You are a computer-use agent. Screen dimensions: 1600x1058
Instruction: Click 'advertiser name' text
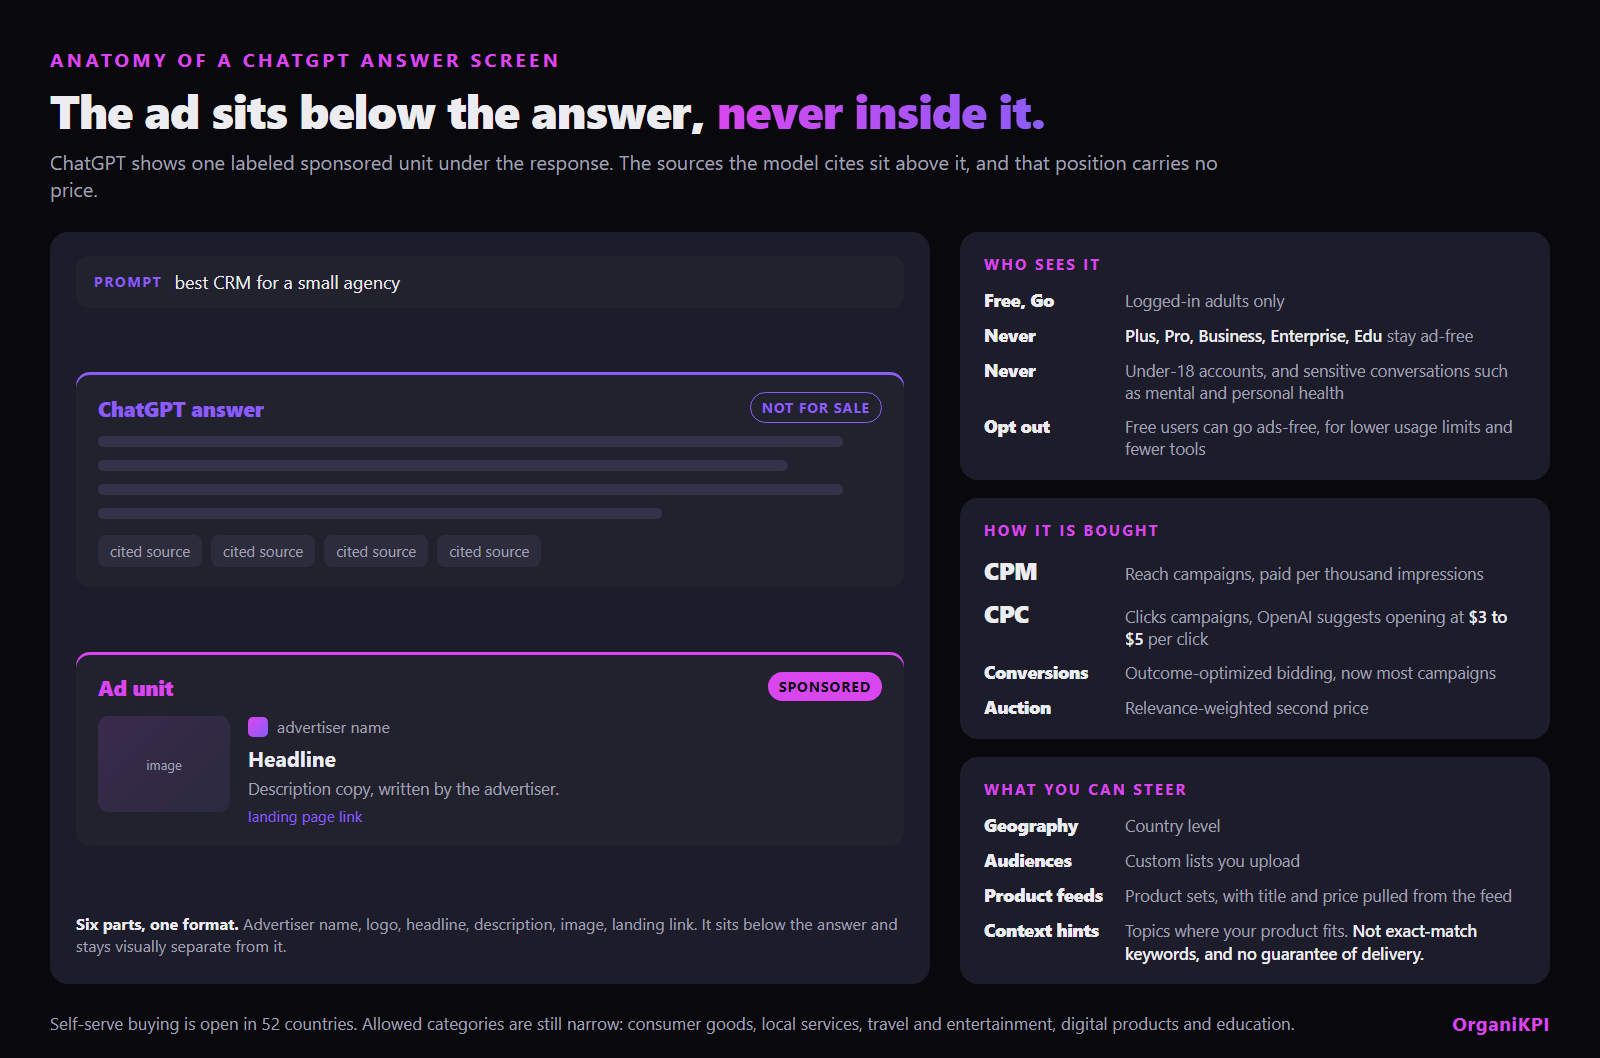point(333,728)
